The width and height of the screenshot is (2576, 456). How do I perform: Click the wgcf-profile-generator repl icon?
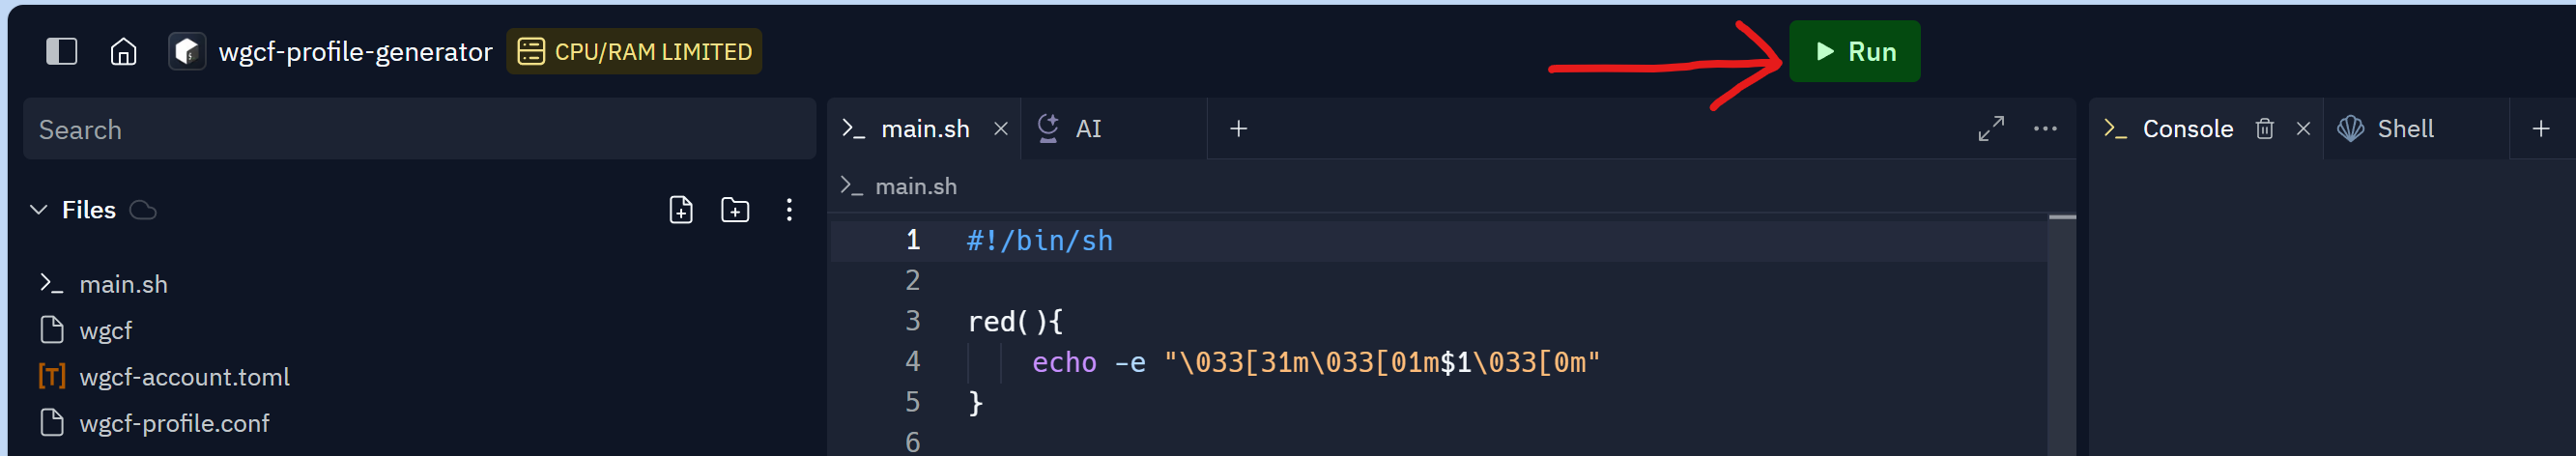(x=187, y=51)
